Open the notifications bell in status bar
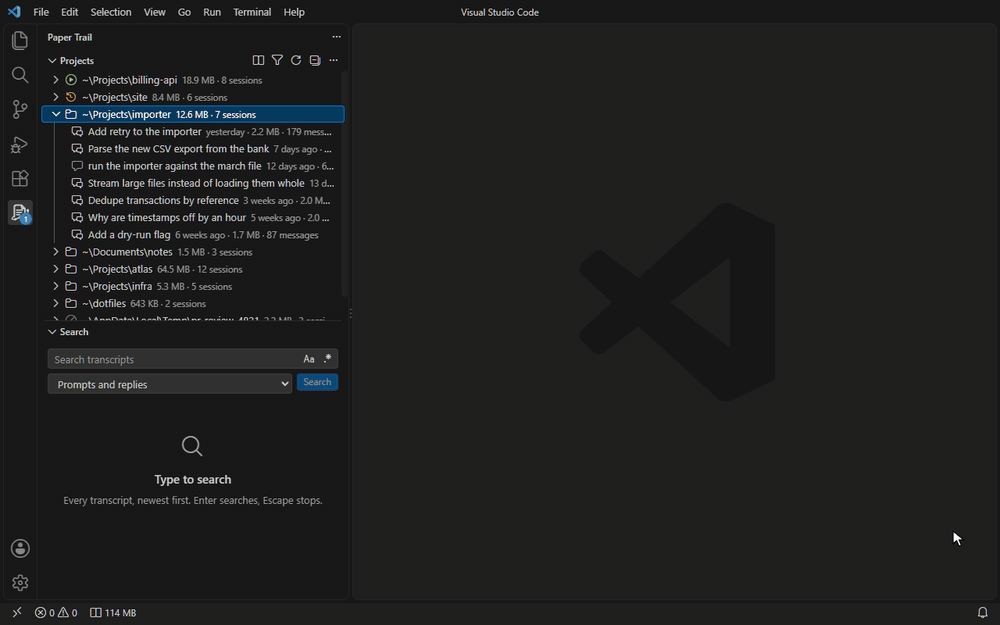The image size is (1000, 625). (x=983, y=612)
